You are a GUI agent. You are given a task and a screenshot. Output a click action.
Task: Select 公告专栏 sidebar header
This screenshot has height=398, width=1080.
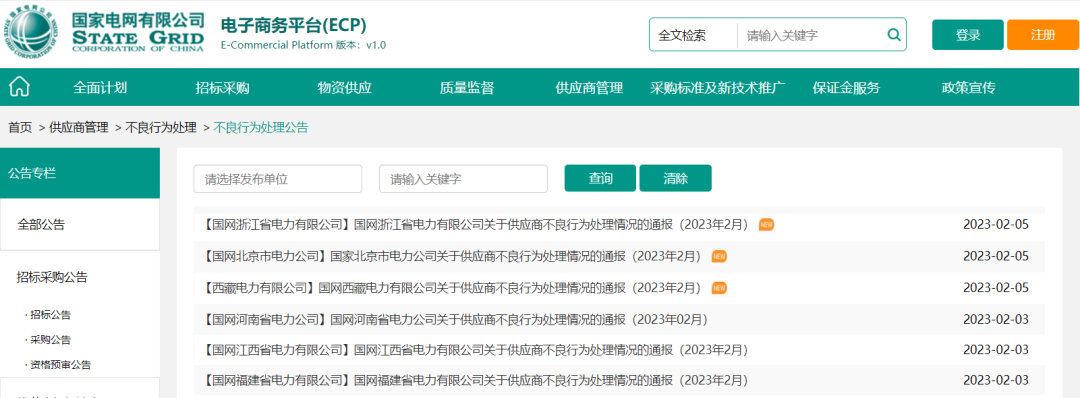[x=80, y=173]
